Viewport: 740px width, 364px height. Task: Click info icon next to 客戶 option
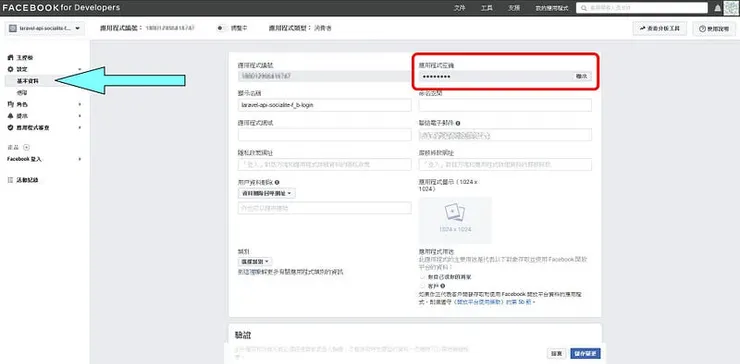[443, 286]
